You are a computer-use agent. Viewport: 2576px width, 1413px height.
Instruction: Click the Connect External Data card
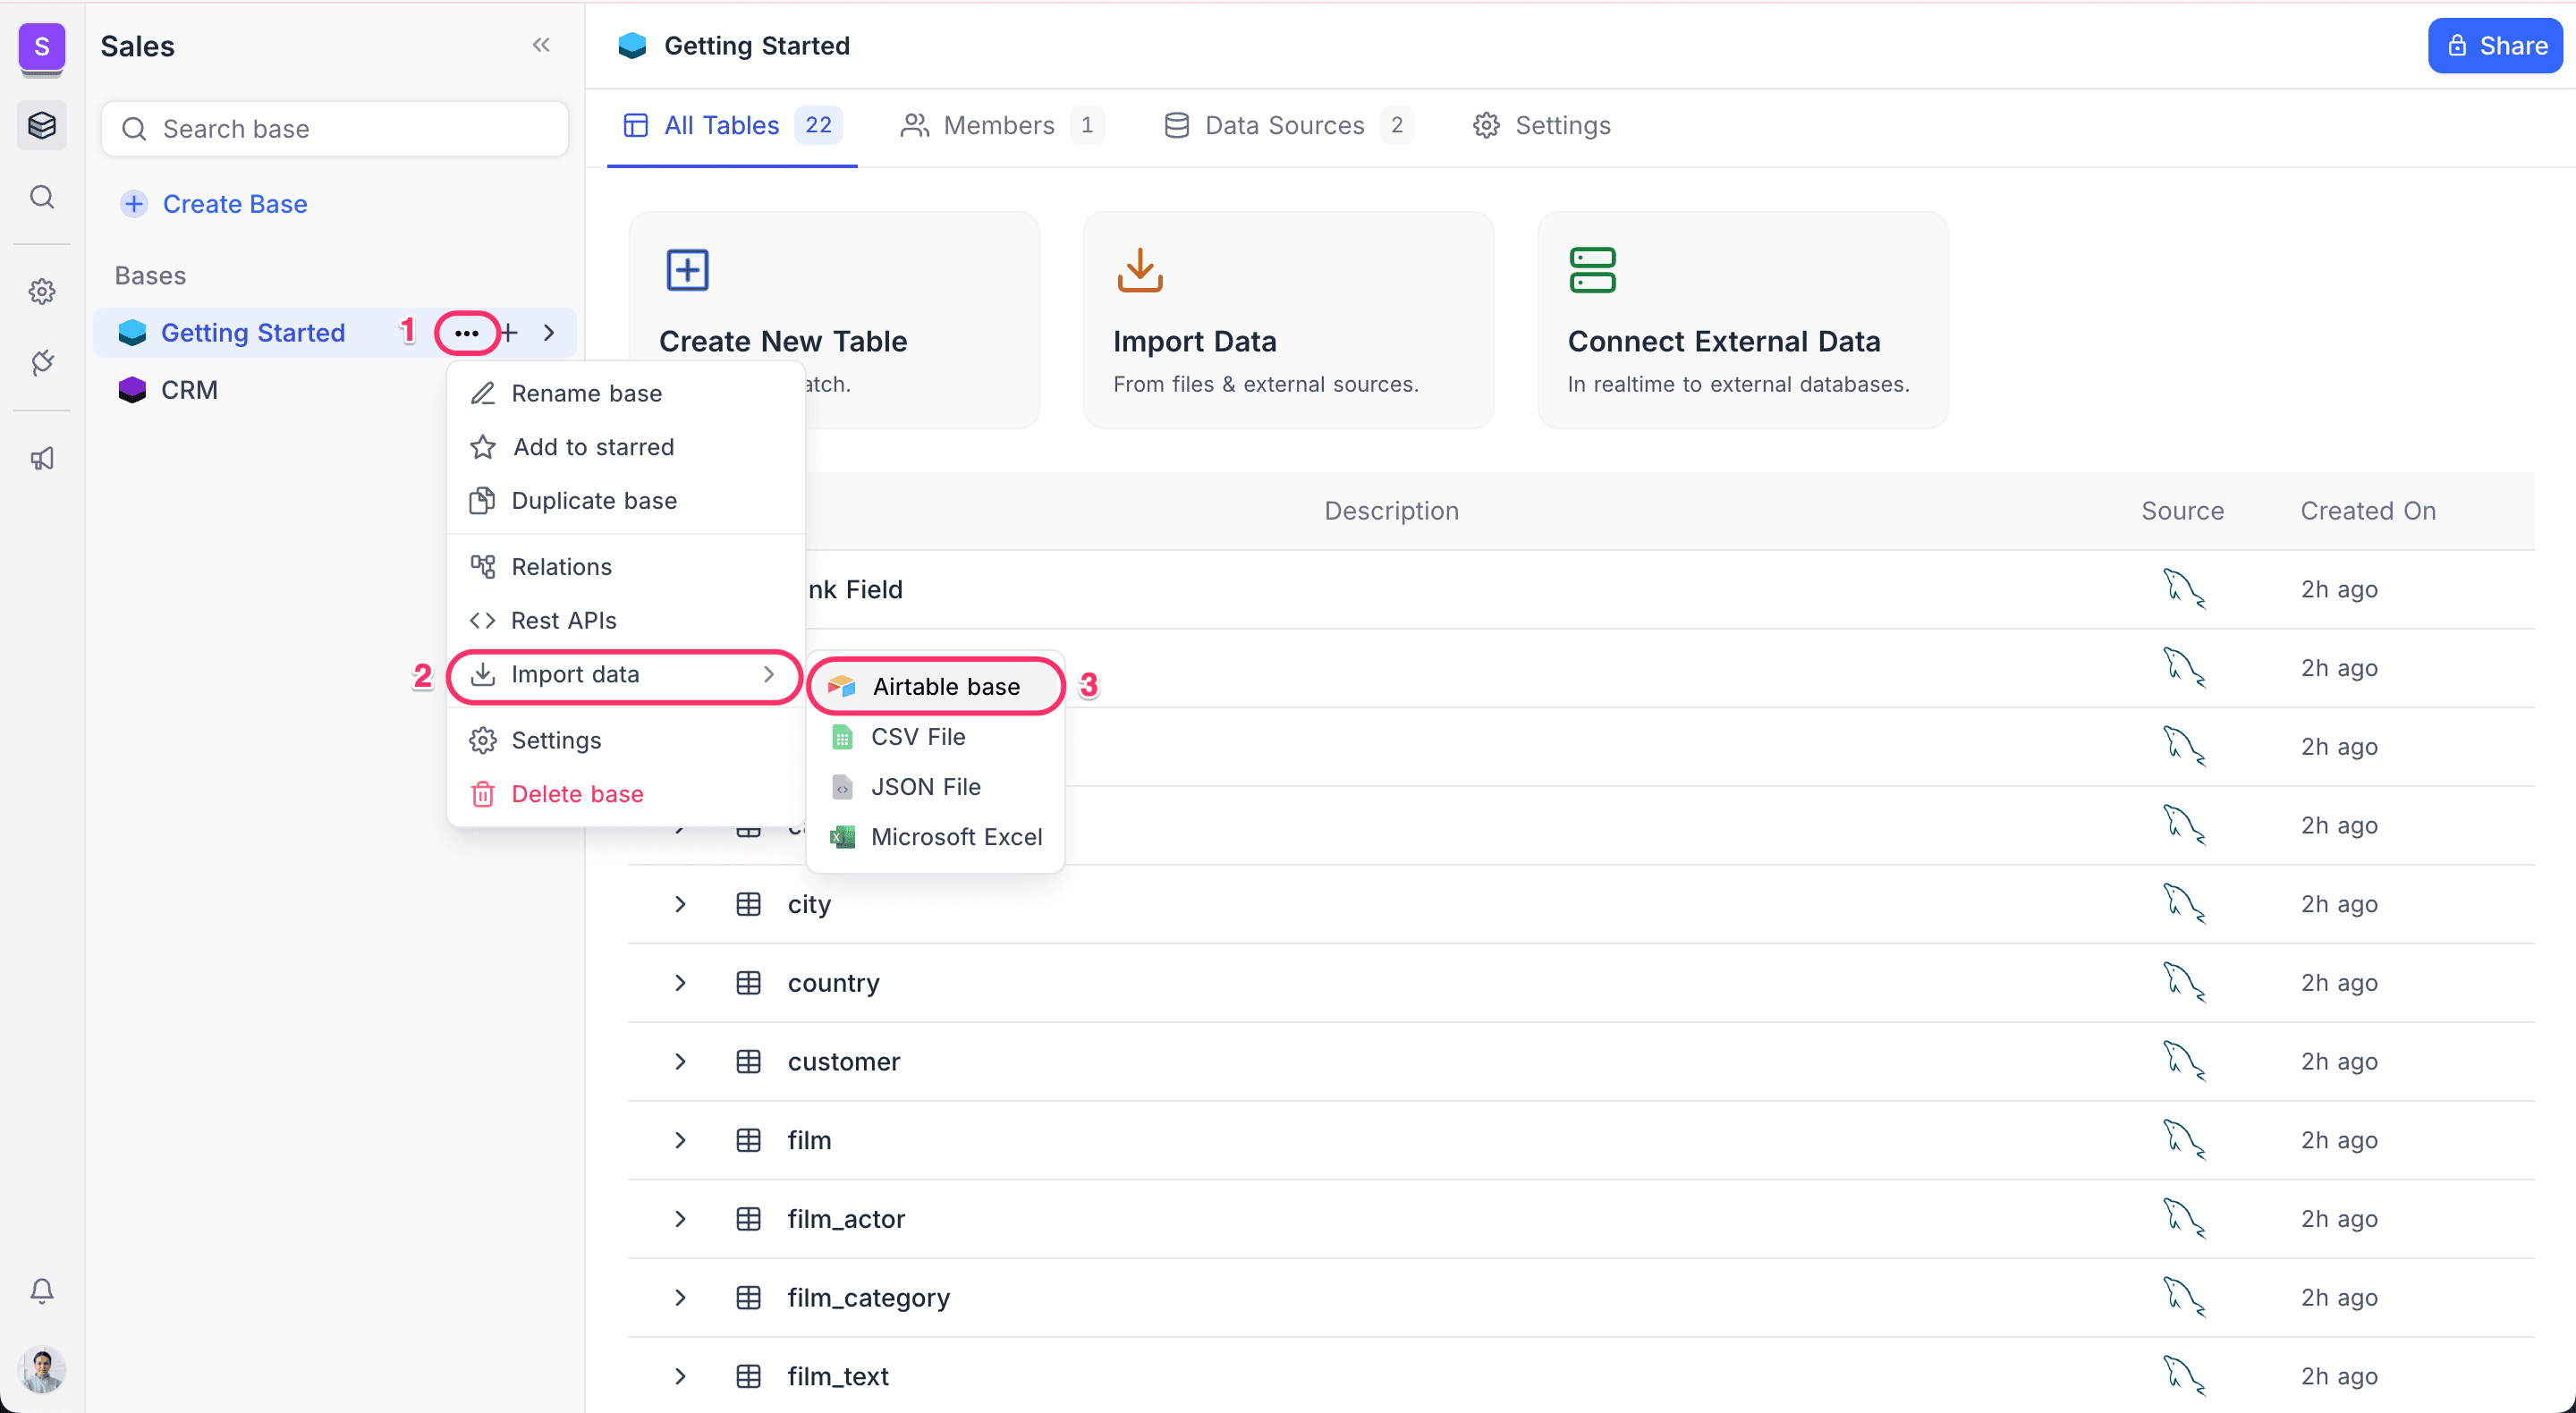1742,320
